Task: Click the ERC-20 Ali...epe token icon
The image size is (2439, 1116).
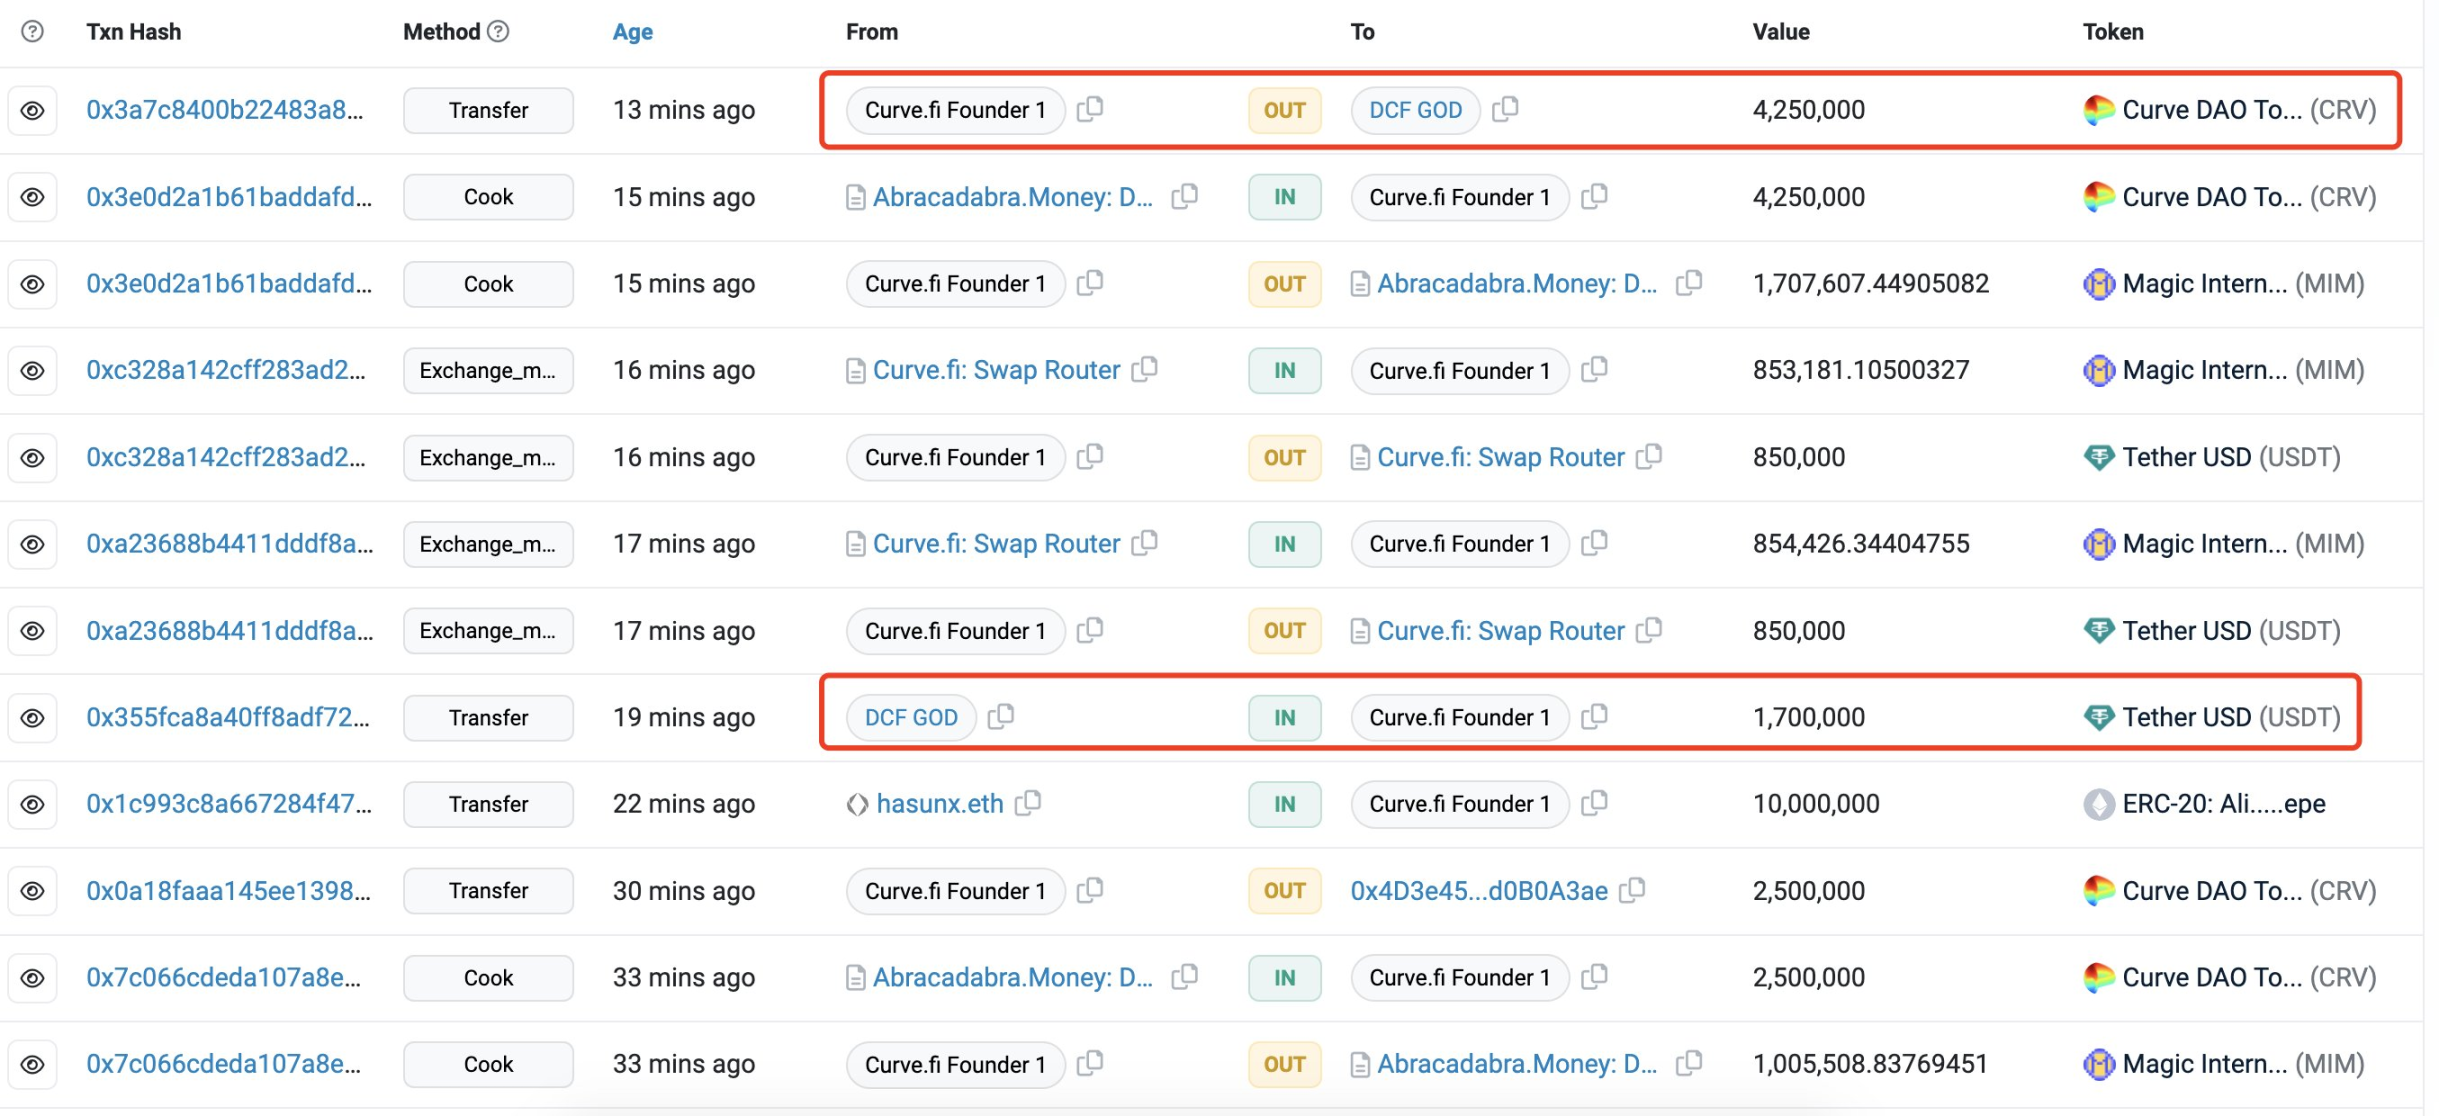Action: pyautogui.click(x=2098, y=804)
